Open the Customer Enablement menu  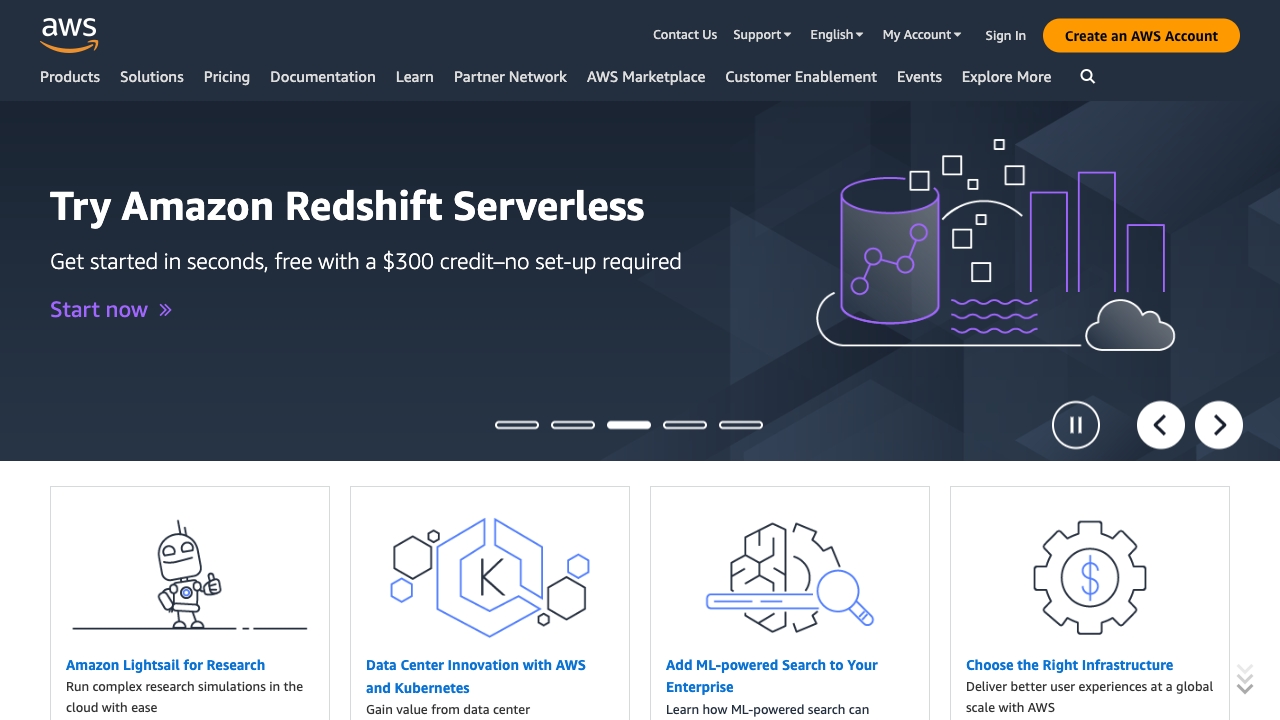click(x=801, y=77)
